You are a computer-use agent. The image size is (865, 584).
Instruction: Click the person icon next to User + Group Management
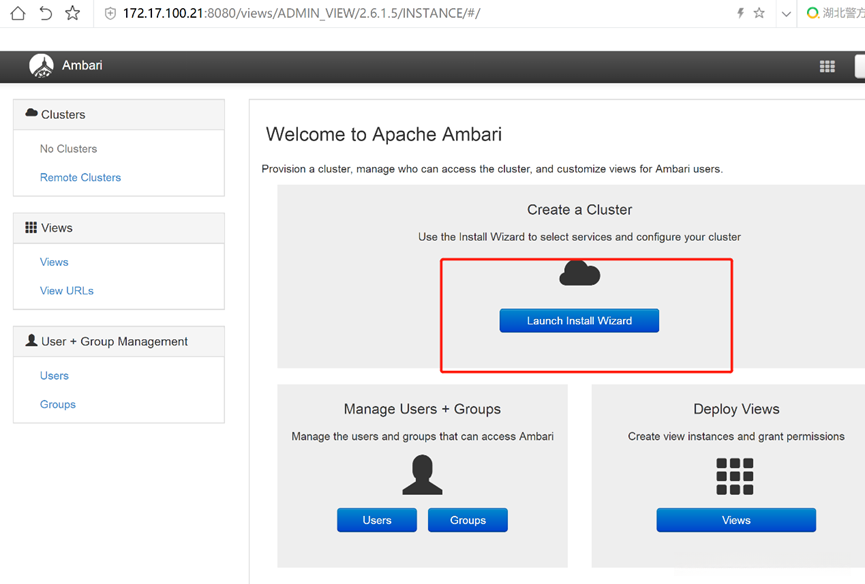31,340
